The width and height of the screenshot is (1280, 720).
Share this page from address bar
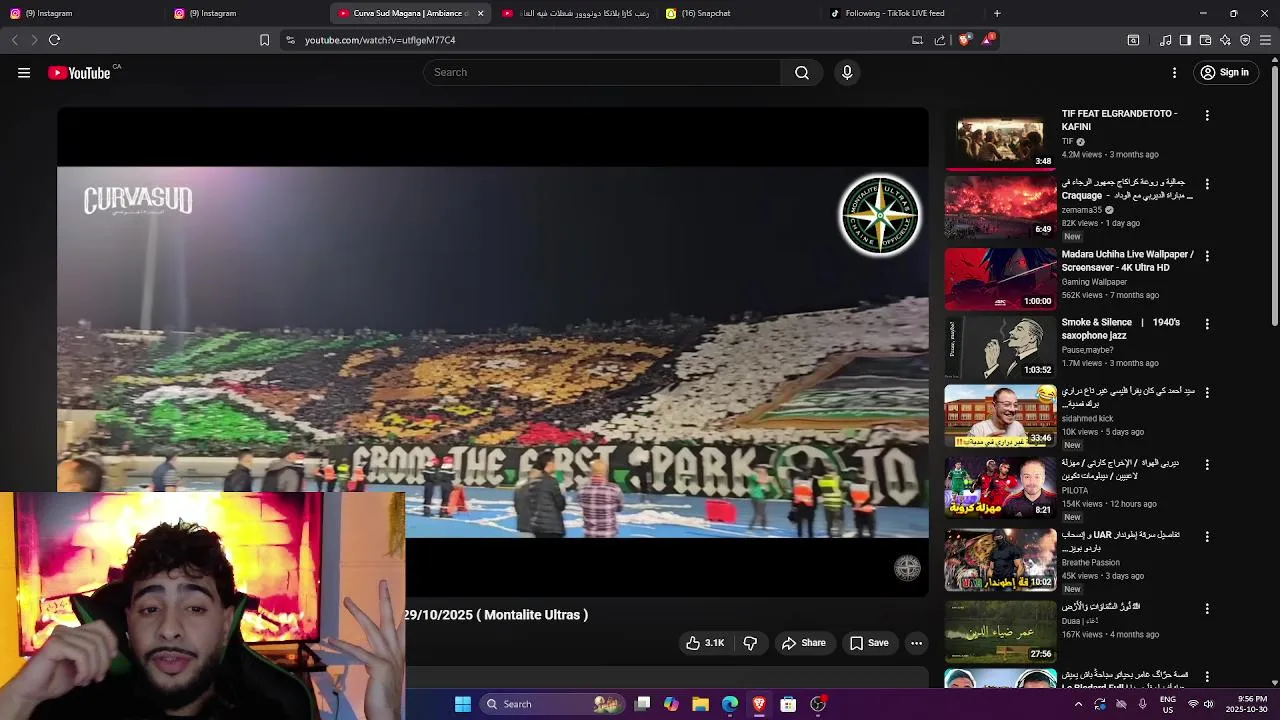pyautogui.click(x=940, y=40)
